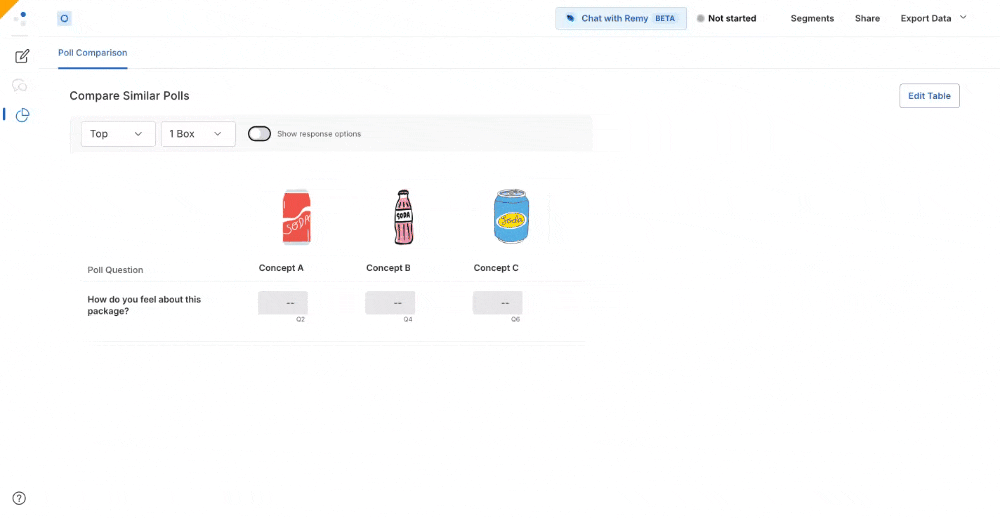Switch to the Poll Comparison tab
1000x518 pixels.
click(92, 53)
